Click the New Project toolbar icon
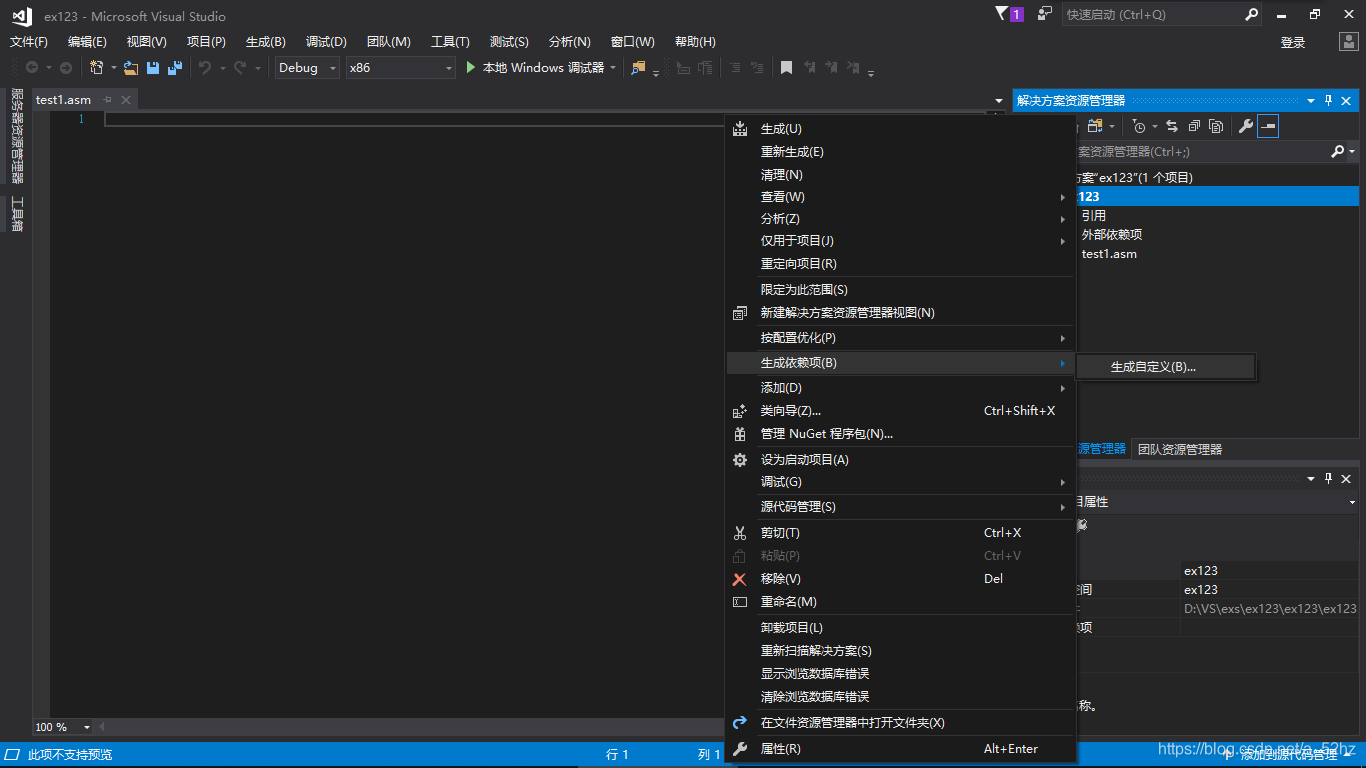The image size is (1366, 768). [97, 68]
